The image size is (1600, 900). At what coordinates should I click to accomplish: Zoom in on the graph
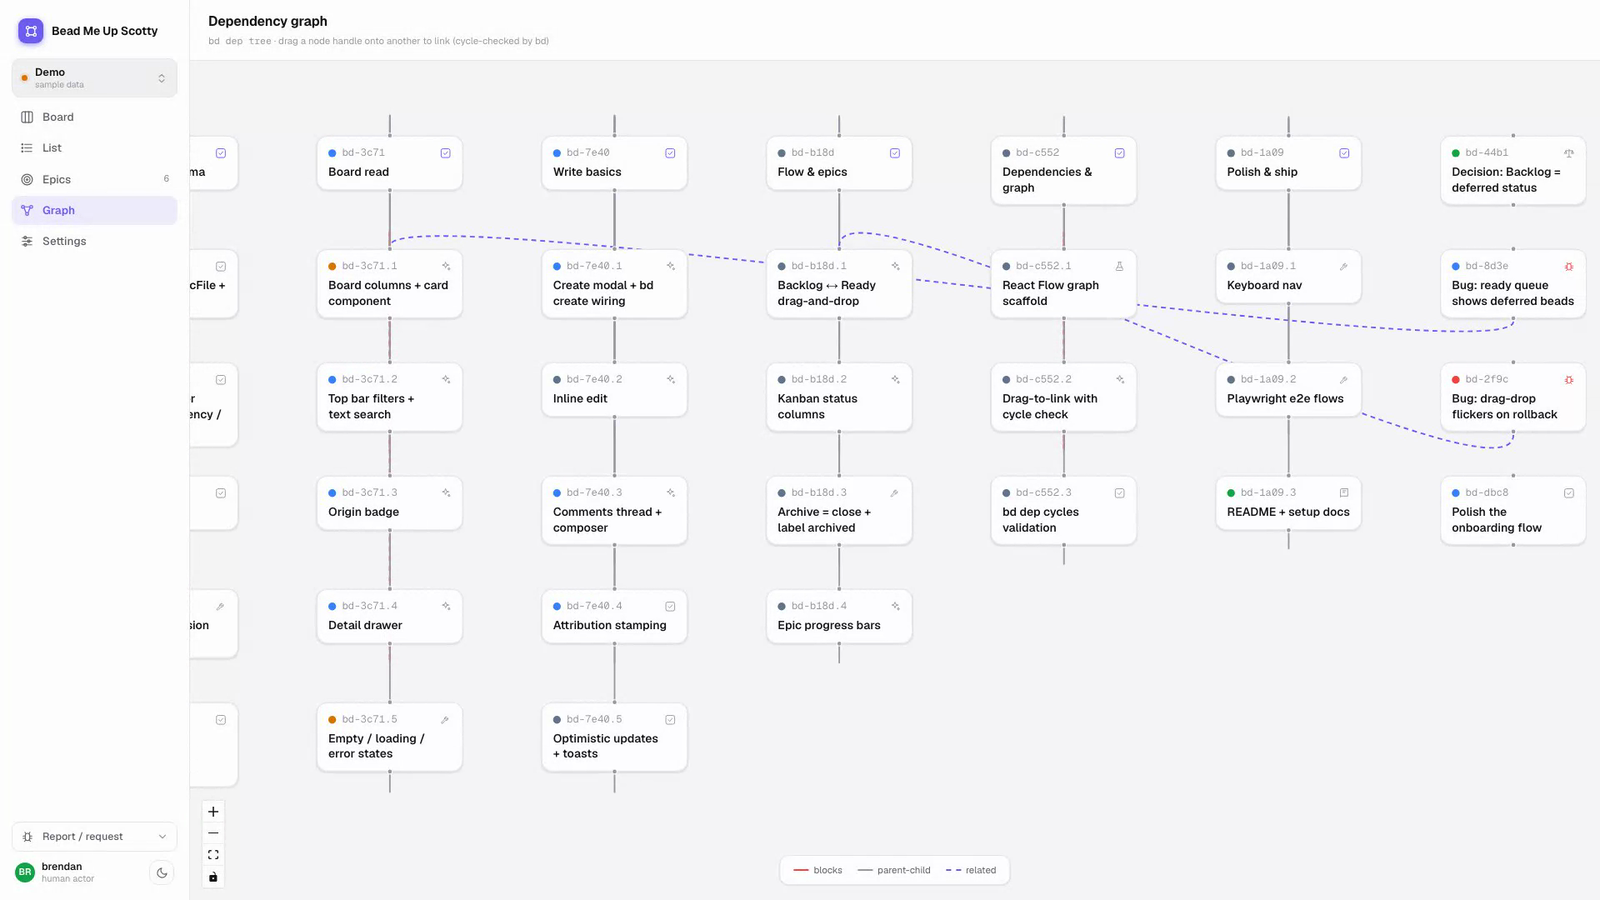pyautogui.click(x=213, y=812)
